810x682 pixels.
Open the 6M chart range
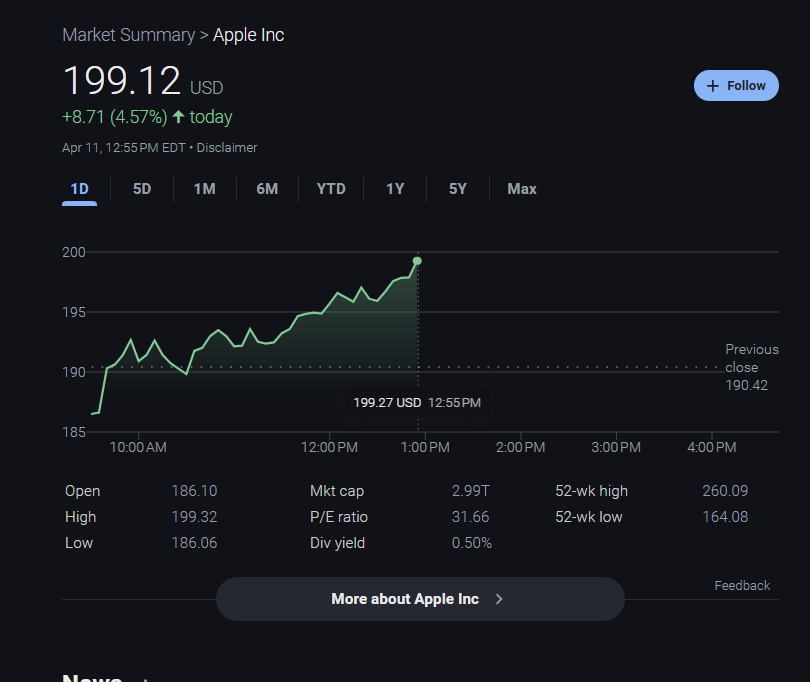coord(267,189)
